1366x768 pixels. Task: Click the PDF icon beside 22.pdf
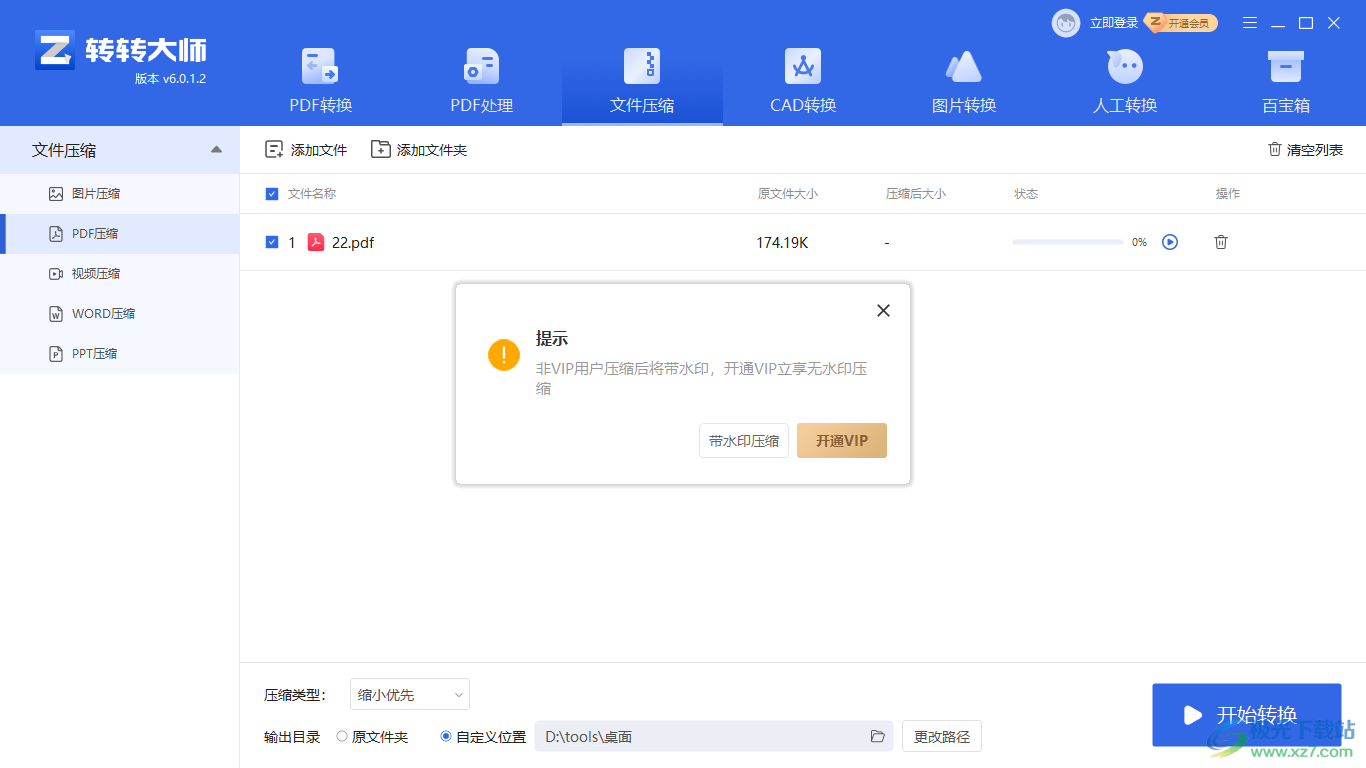point(316,242)
